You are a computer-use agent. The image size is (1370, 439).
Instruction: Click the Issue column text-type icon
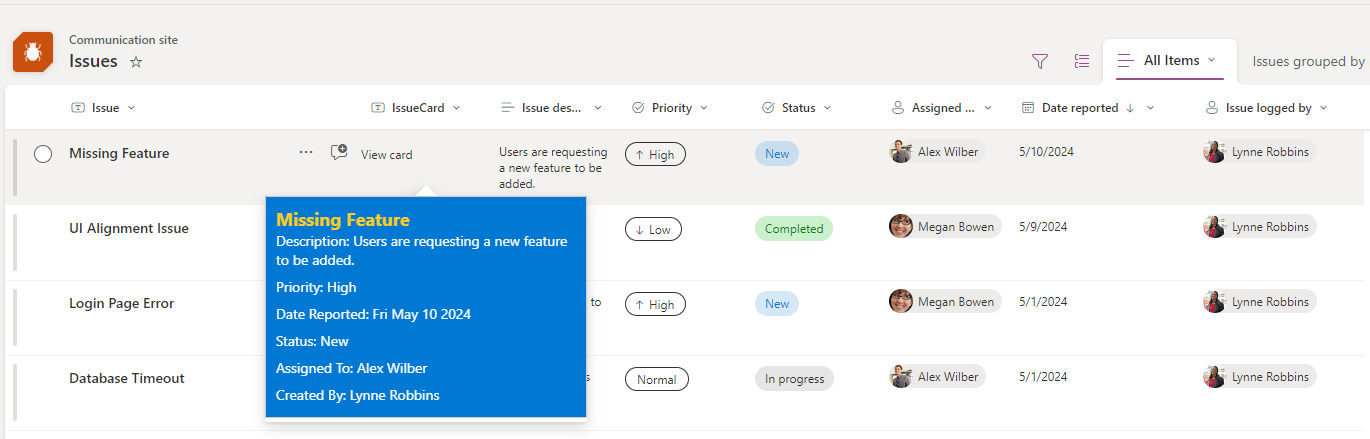tap(78, 108)
